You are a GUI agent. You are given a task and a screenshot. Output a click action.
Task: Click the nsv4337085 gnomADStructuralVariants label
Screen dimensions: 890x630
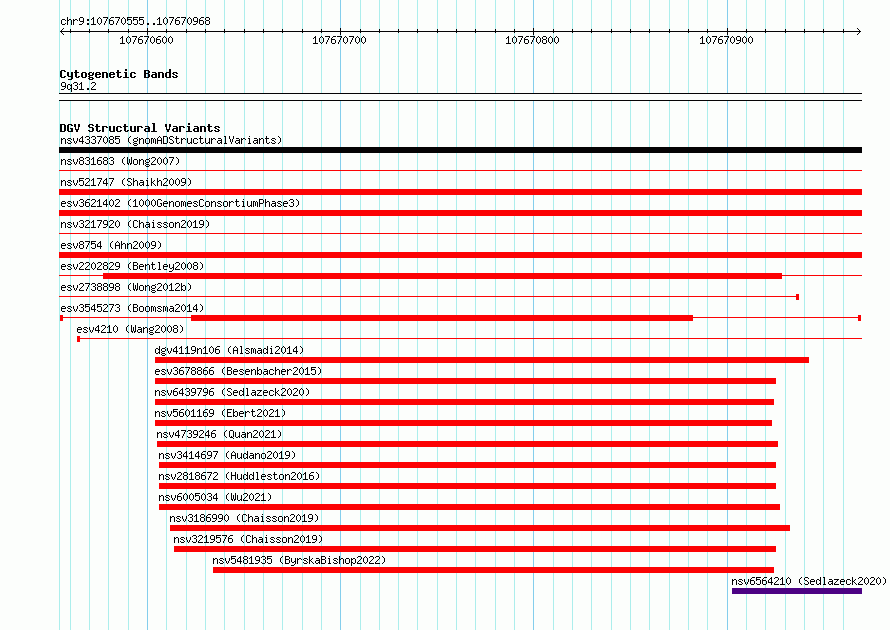point(171,140)
